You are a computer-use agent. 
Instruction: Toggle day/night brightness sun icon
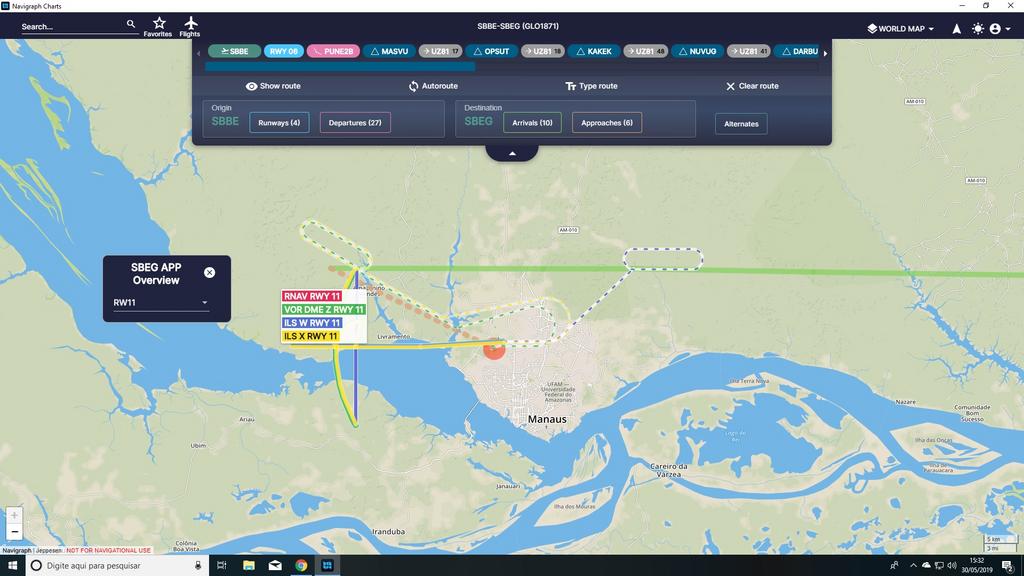coord(978,29)
